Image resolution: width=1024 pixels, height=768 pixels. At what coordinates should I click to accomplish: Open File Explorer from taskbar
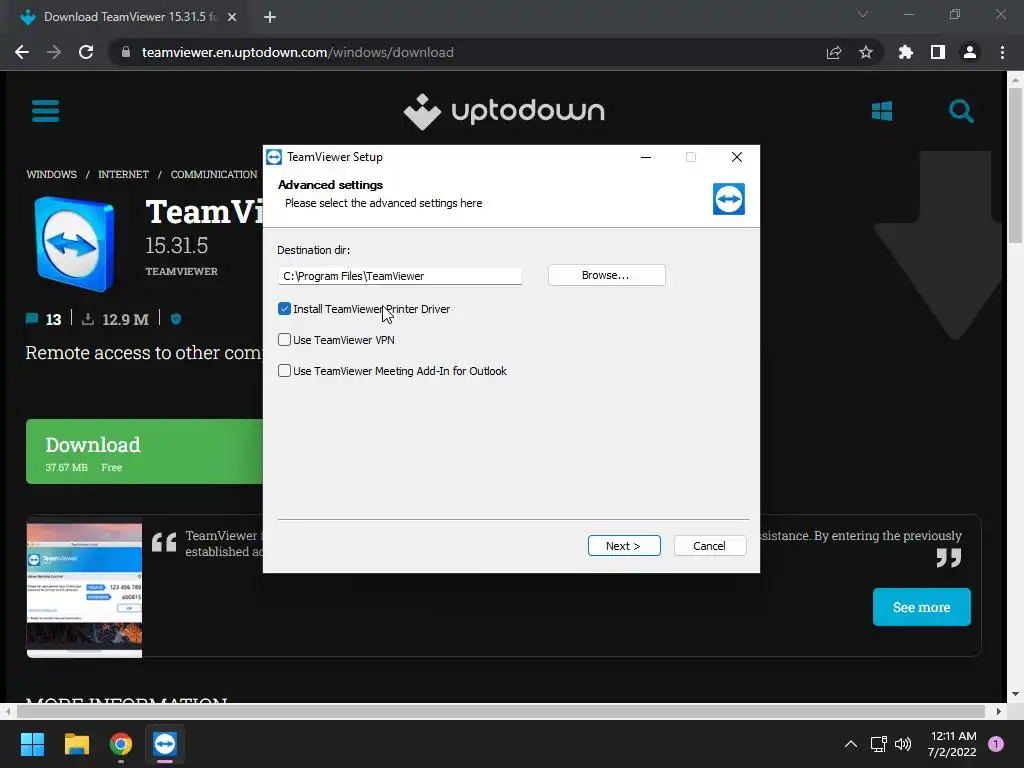(x=76, y=744)
